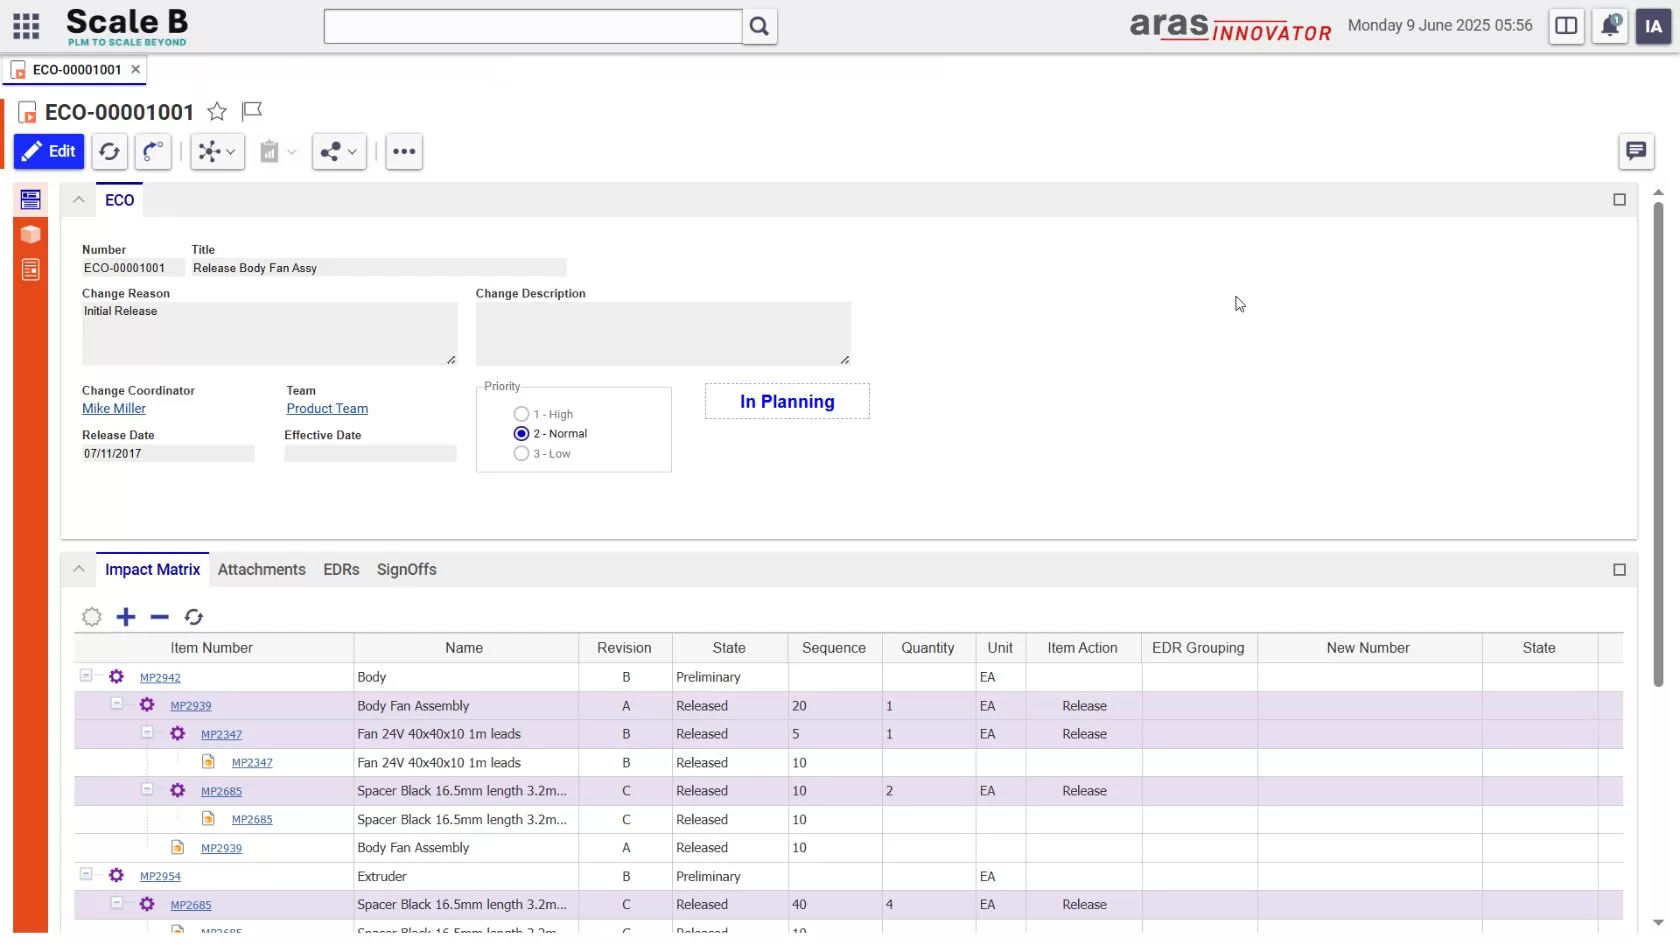This screenshot has height=945, width=1680.
Task: Open the notifications bell
Action: (1610, 26)
